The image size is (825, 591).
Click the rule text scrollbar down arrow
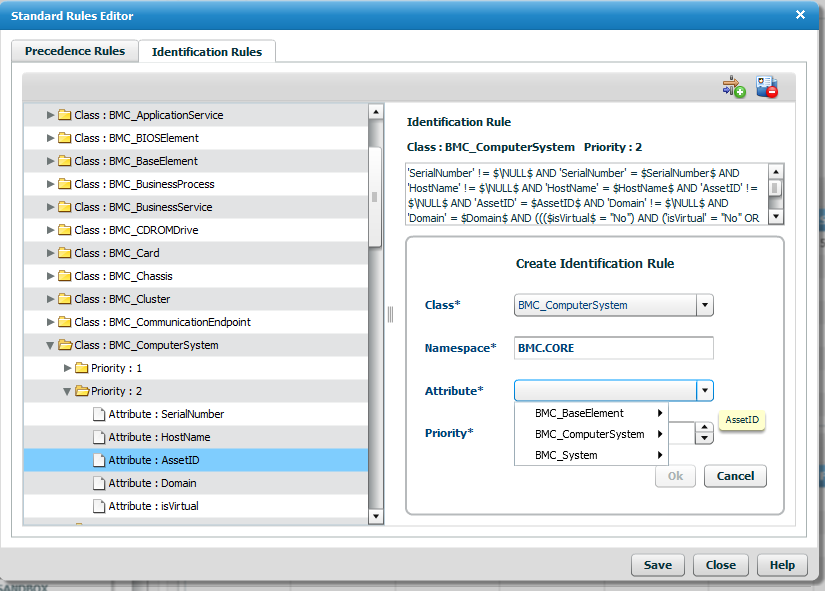pyautogui.click(x=776, y=217)
